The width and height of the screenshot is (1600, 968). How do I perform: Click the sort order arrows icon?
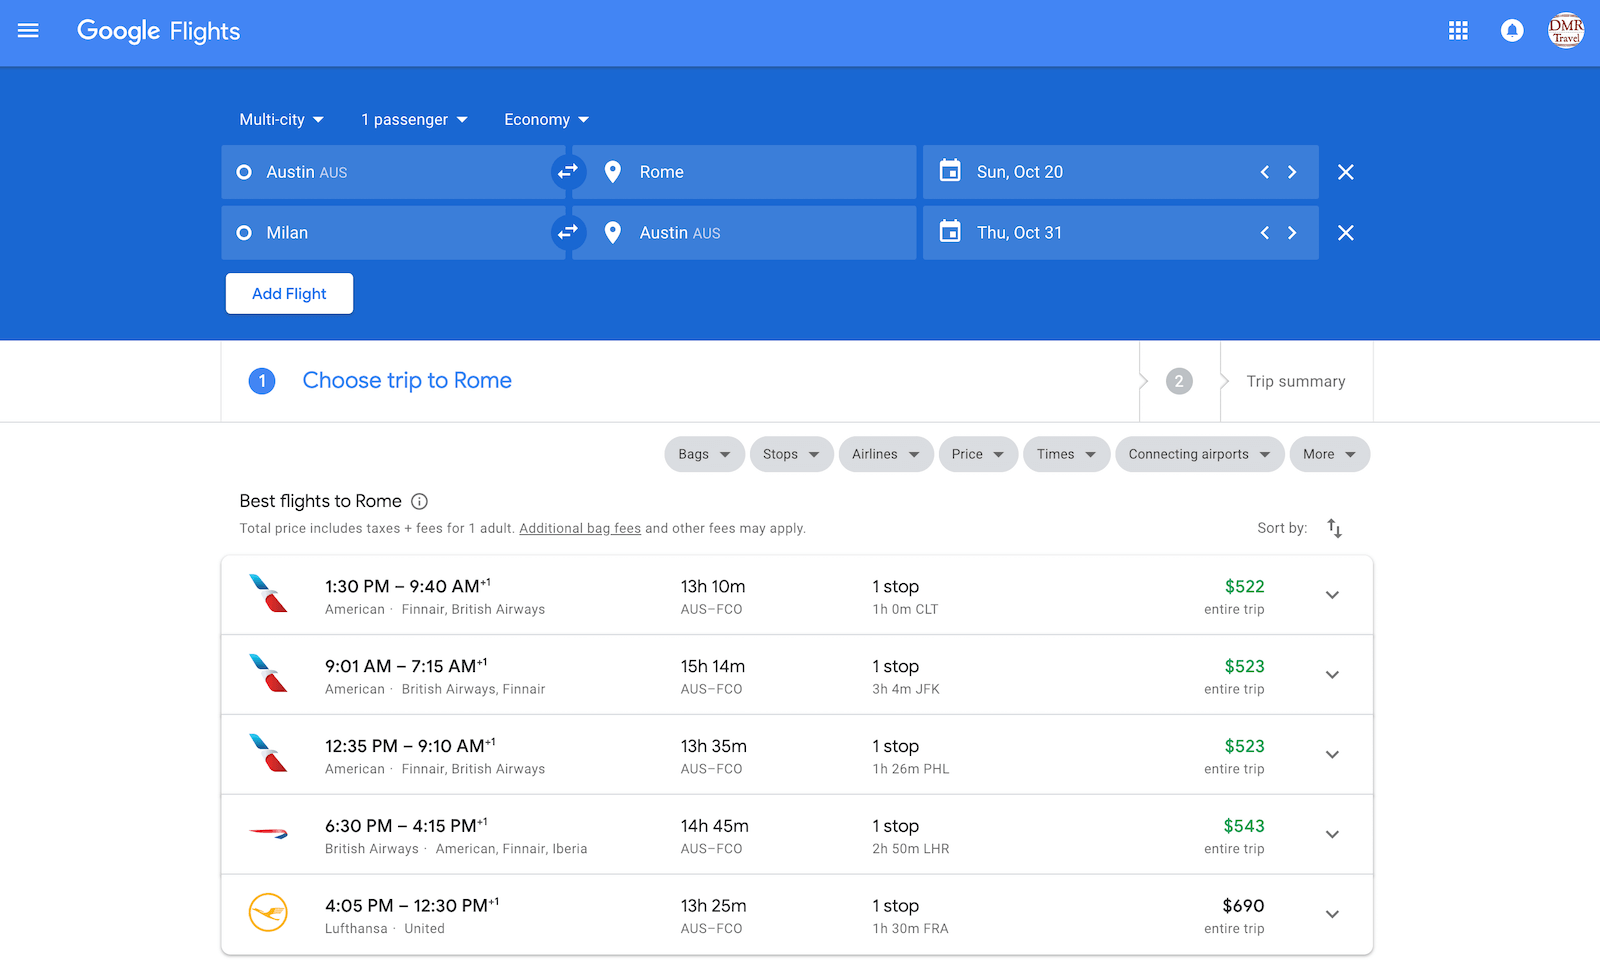click(x=1334, y=527)
